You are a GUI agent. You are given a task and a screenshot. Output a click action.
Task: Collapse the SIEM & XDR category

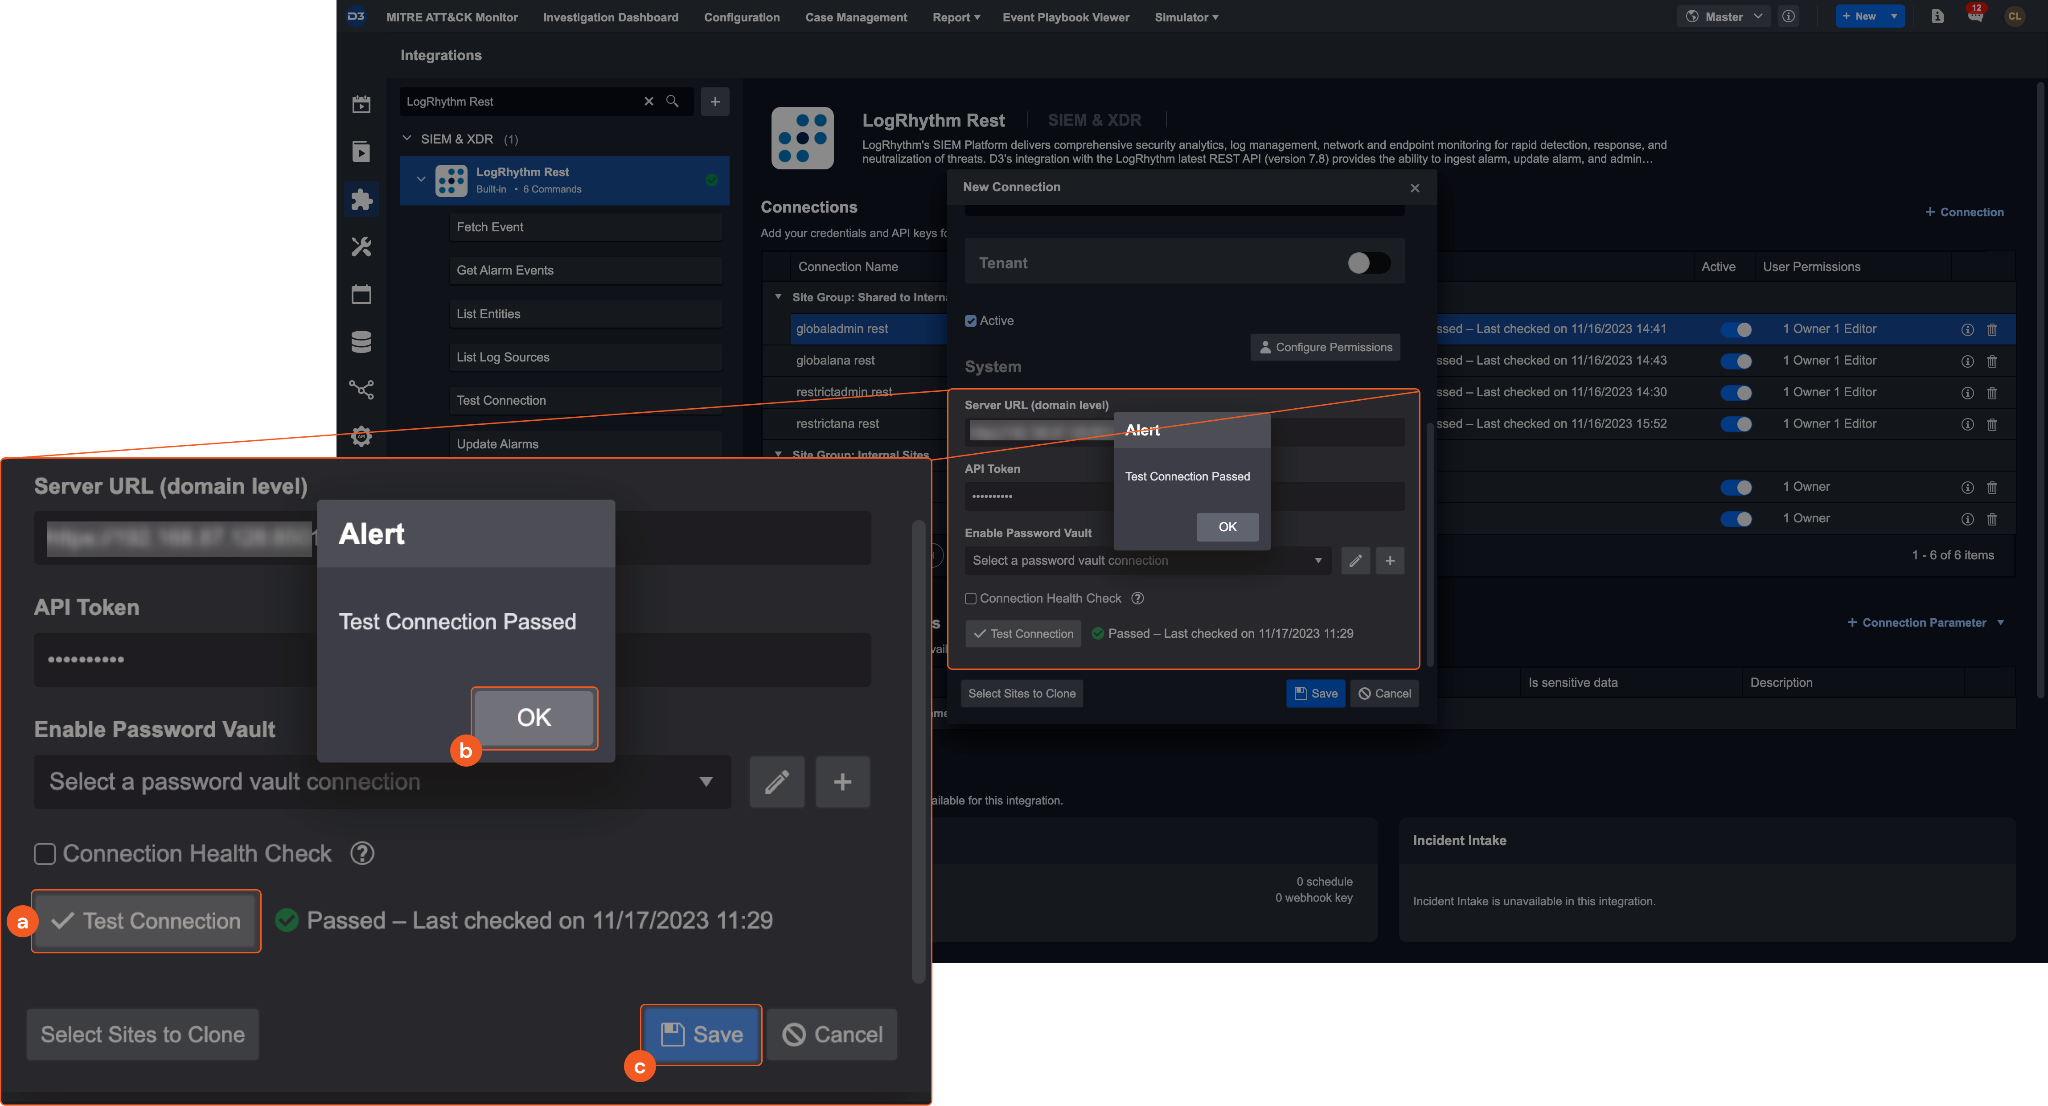click(407, 139)
